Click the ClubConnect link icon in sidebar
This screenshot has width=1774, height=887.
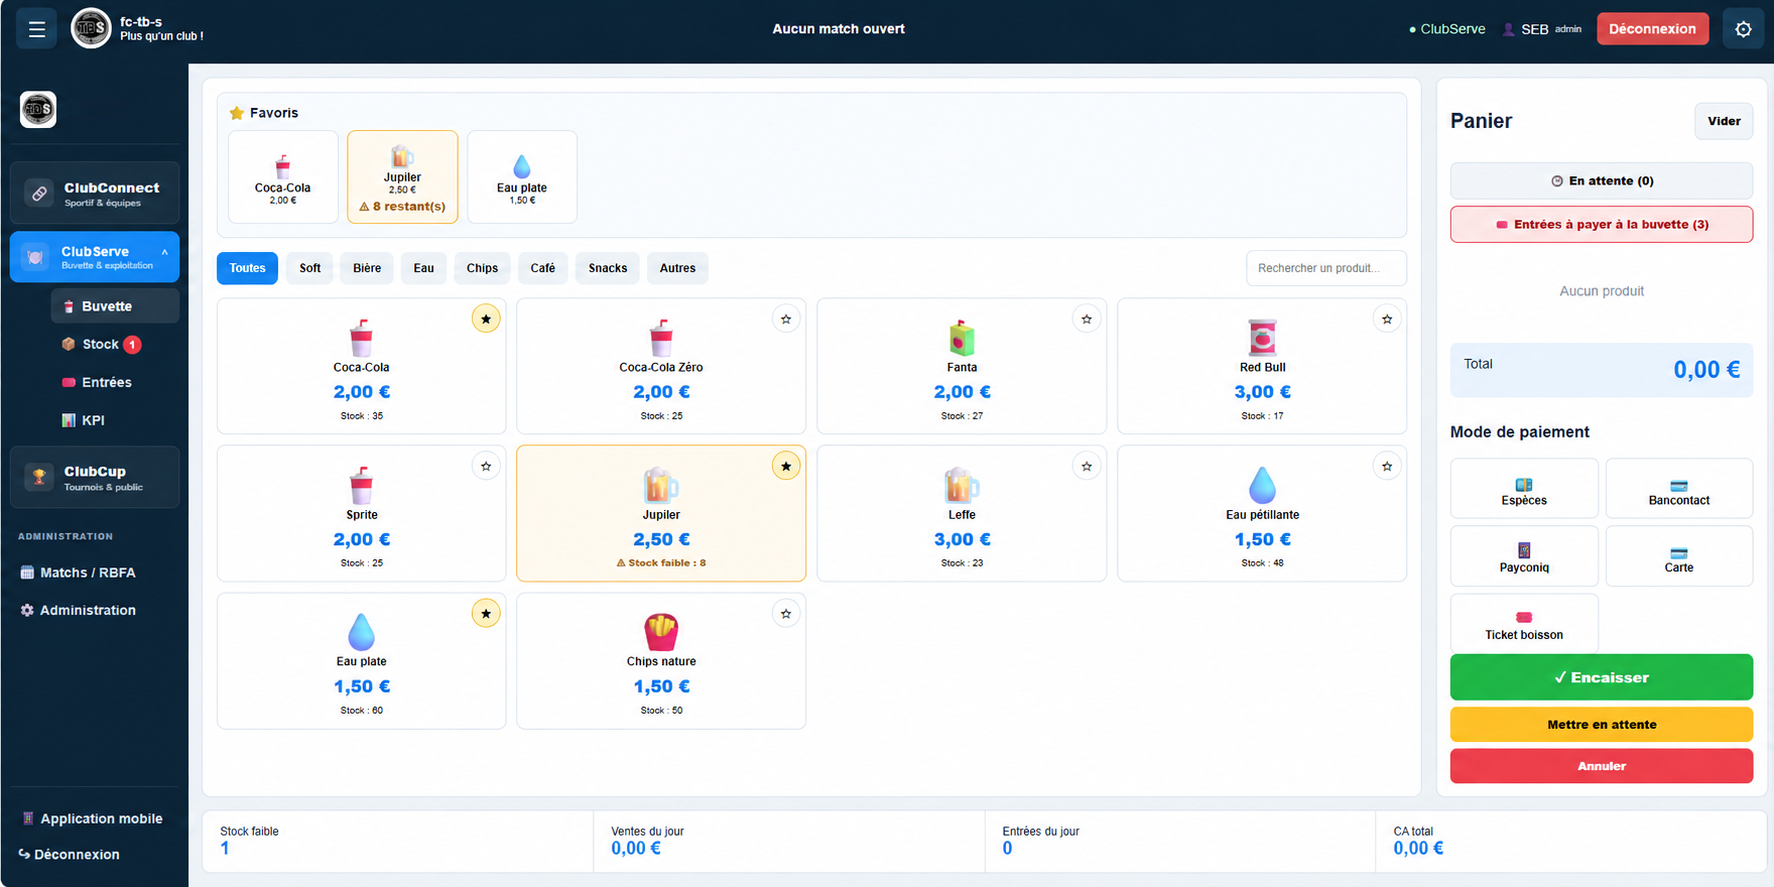tap(39, 193)
